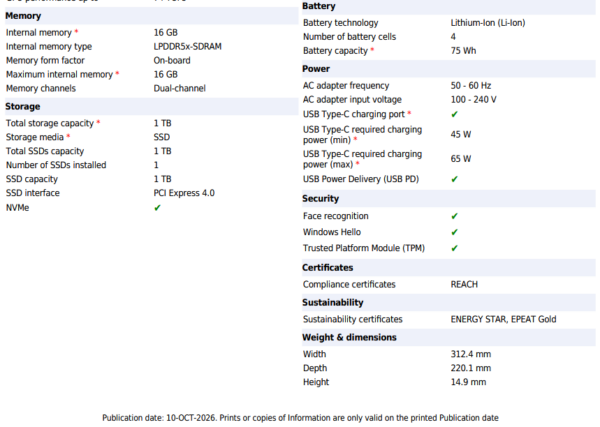Click the 16 GB value for Internal memory

pos(166,33)
